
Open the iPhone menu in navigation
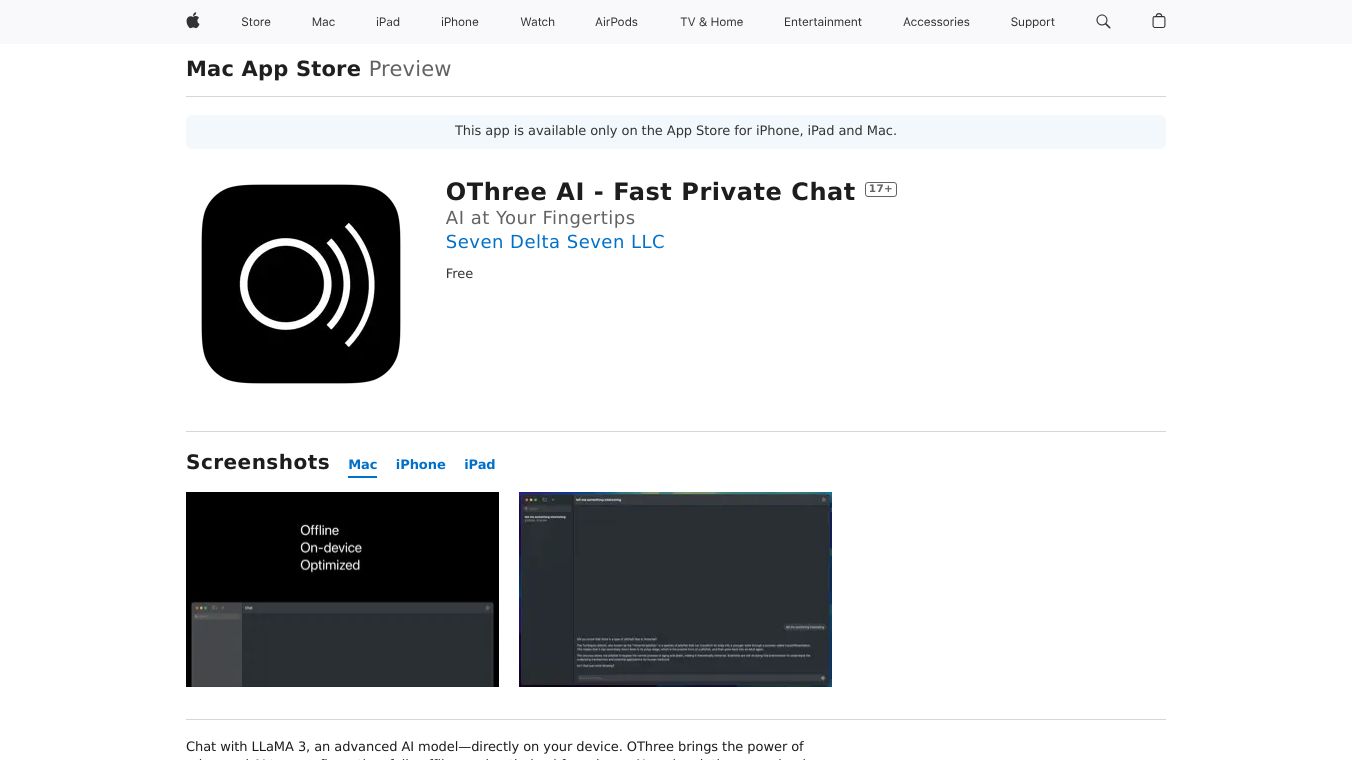pyautogui.click(x=460, y=22)
